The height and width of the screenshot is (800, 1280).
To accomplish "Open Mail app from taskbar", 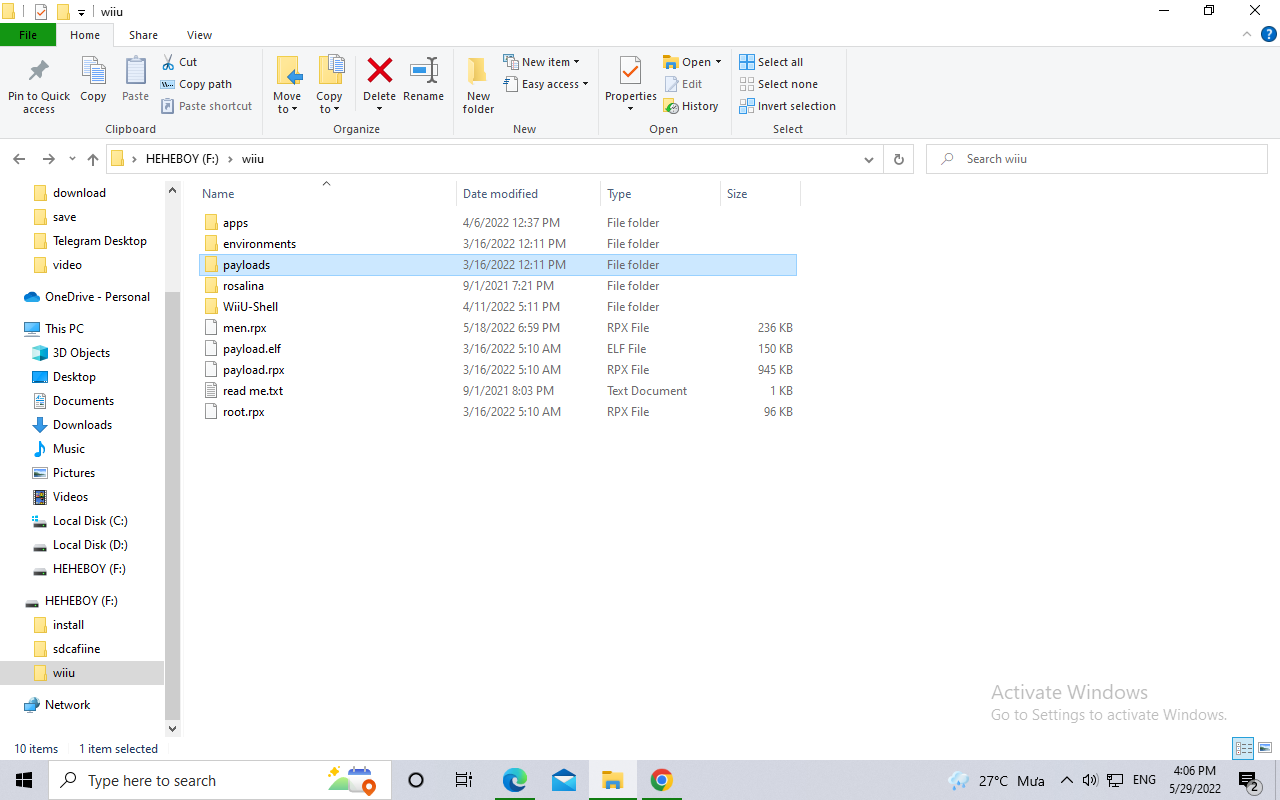I will [563, 780].
